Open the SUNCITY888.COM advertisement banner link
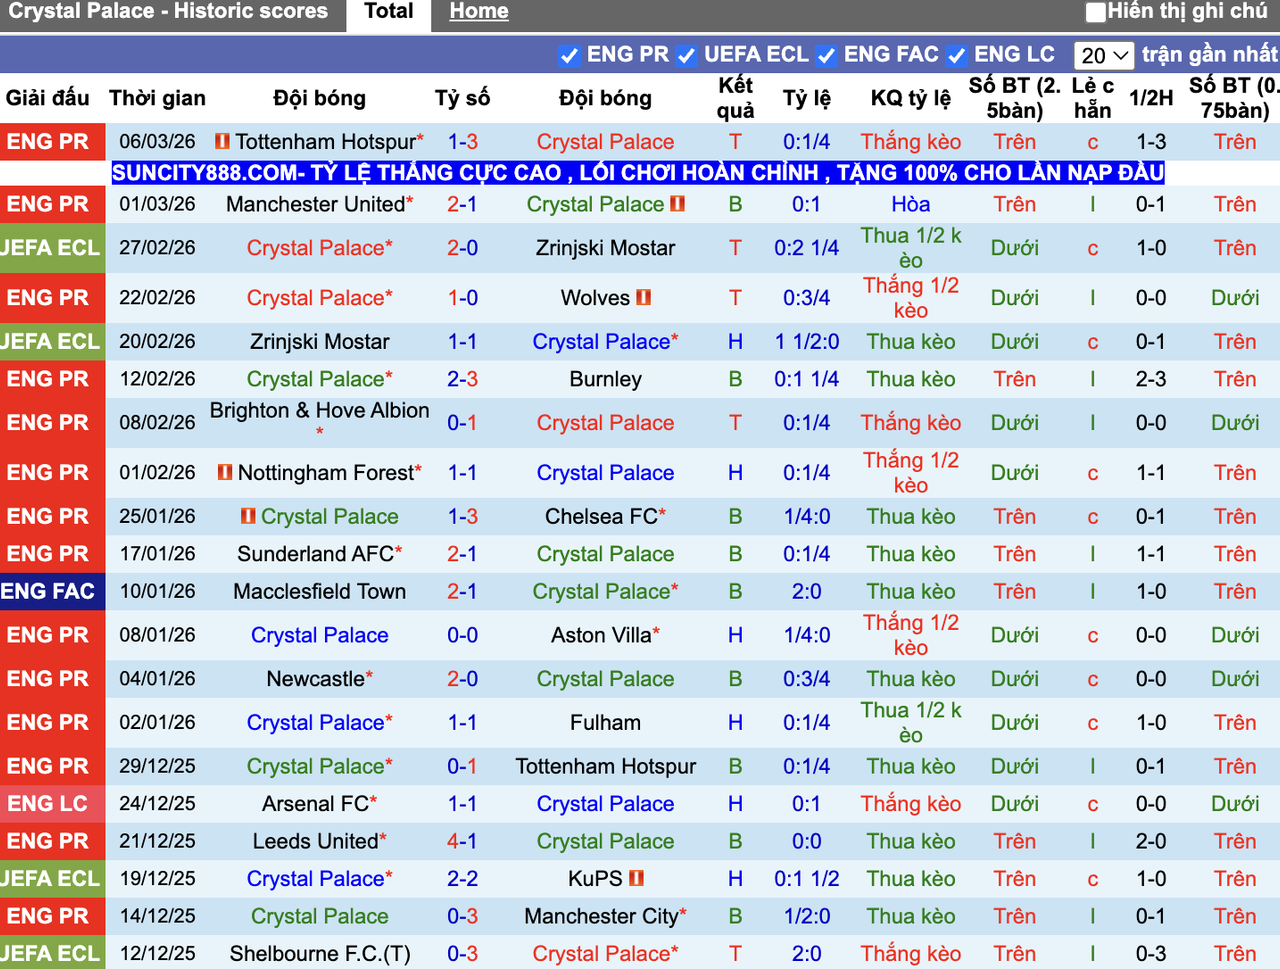Viewport: 1280px width, 969px height. 638,173
